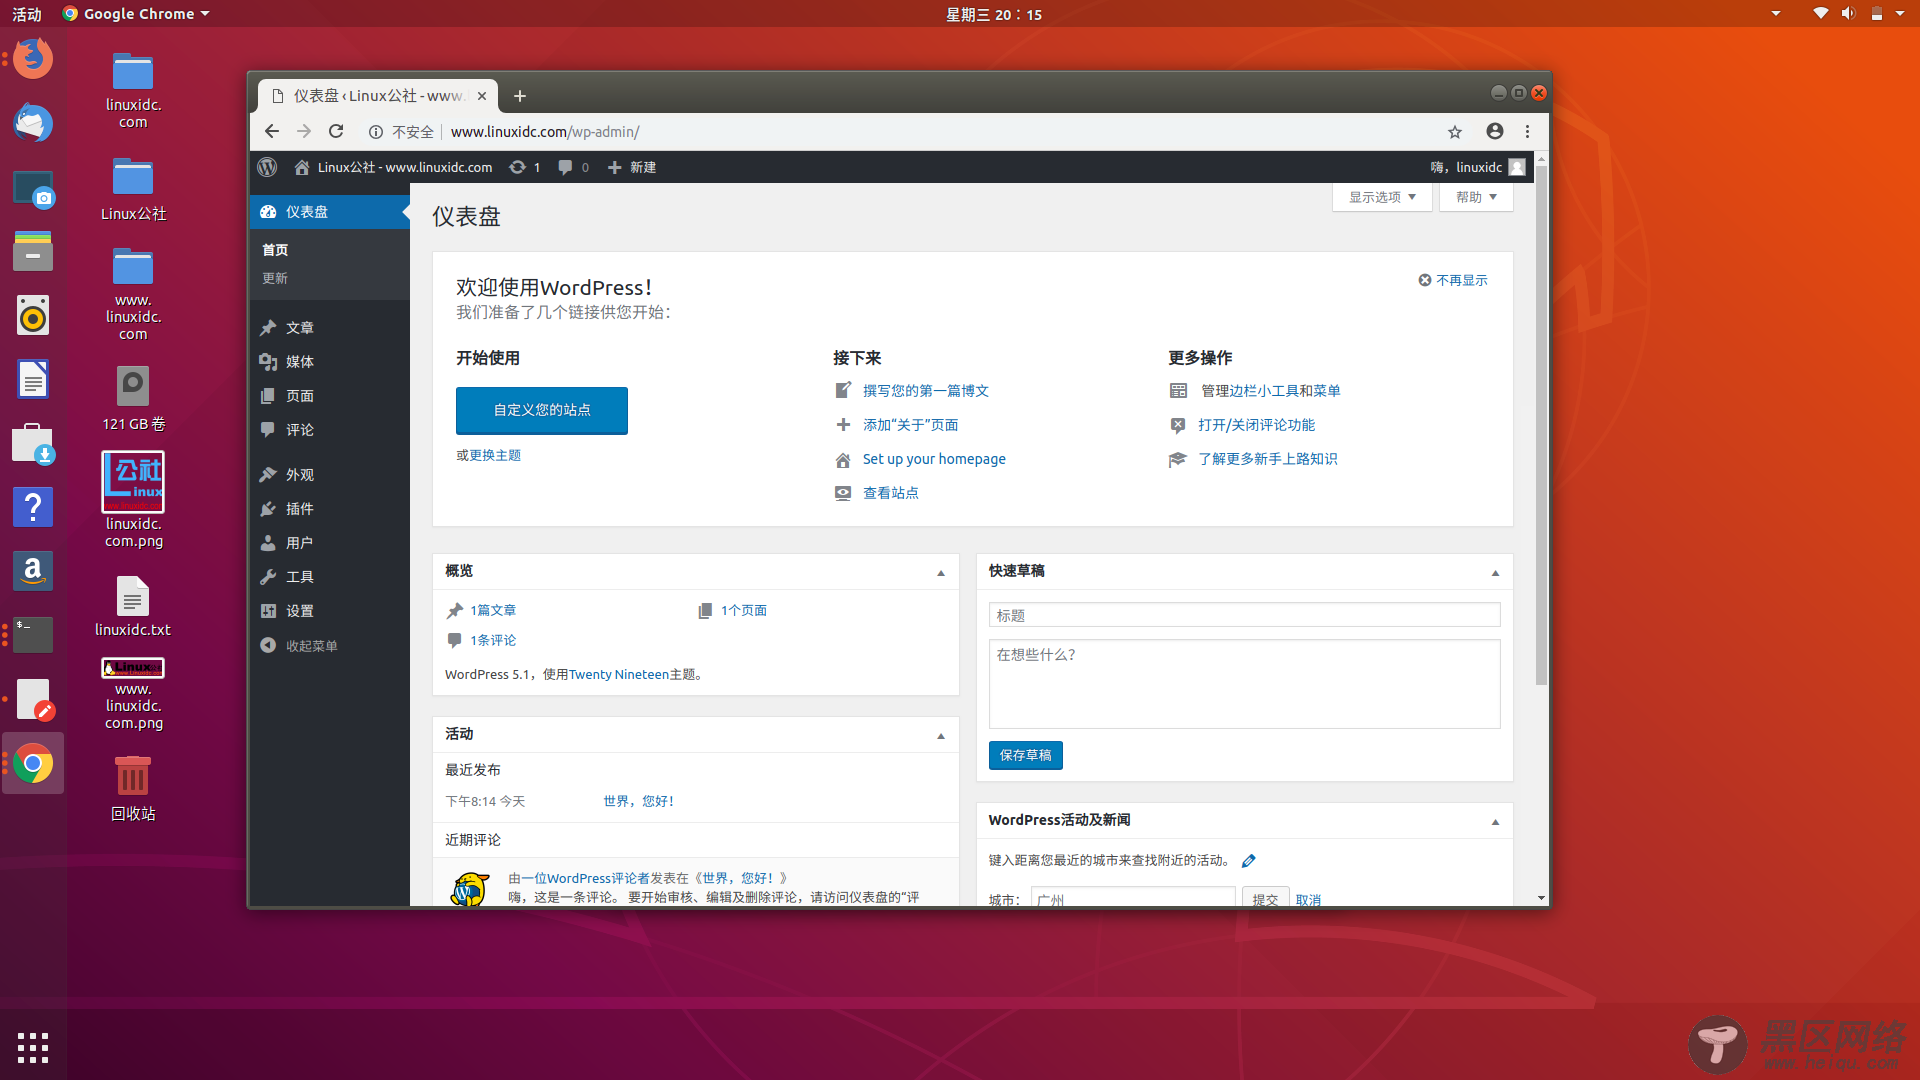Open 外观 in the sidebar

(x=329, y=475)
